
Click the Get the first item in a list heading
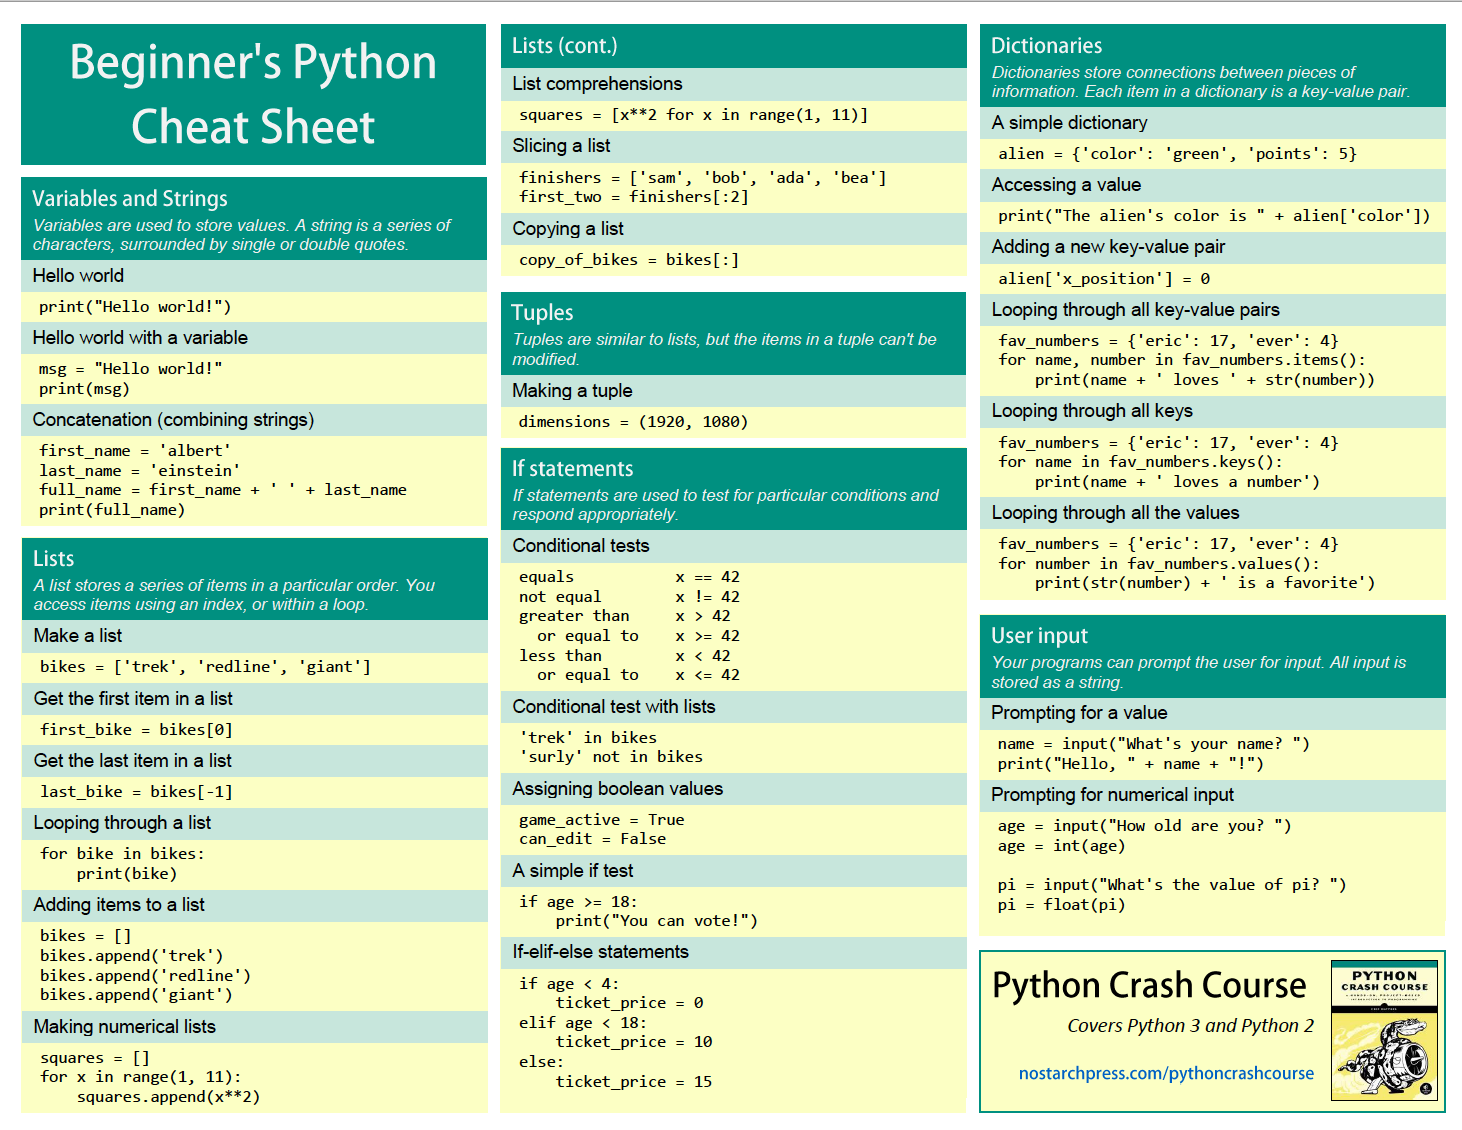pos(133,698)
